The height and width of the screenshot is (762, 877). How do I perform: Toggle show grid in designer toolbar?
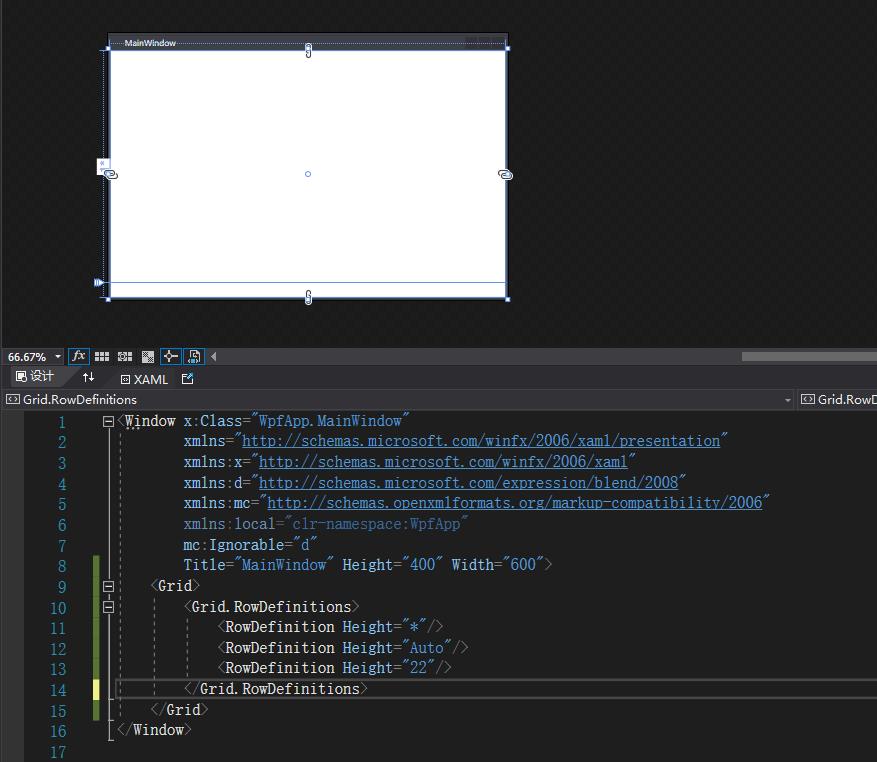(102, 356)
